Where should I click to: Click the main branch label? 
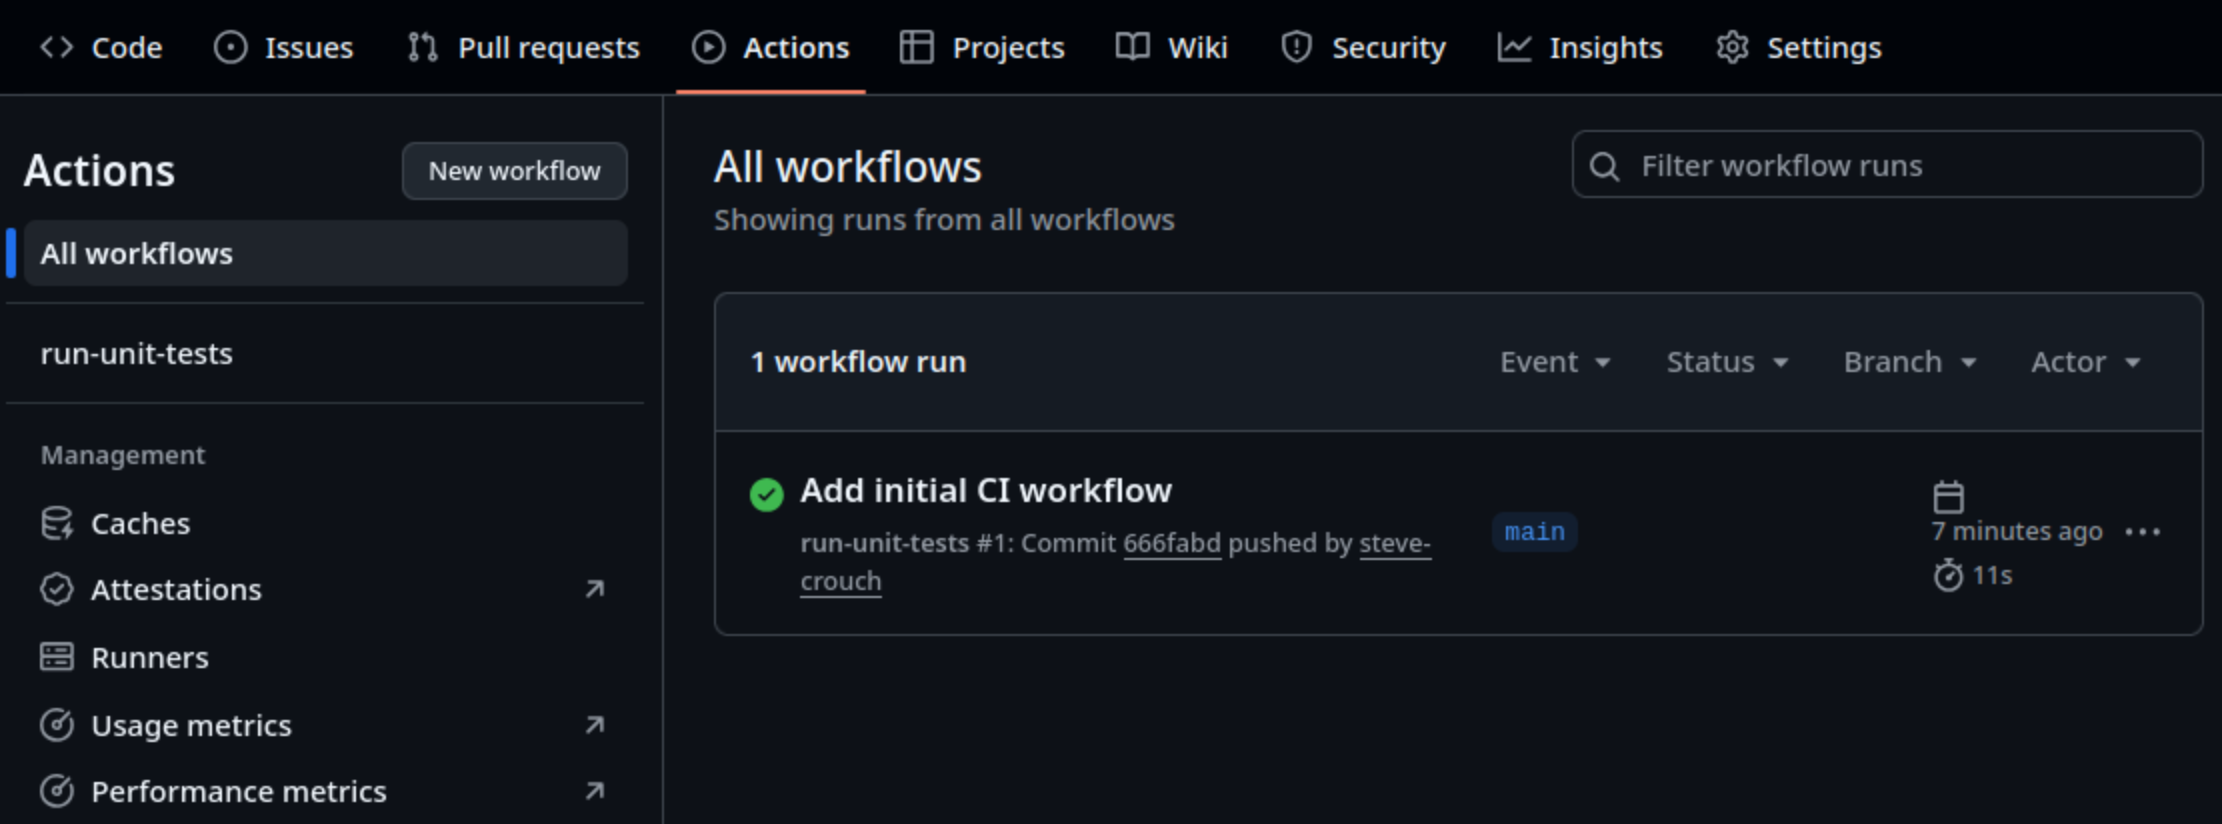click(x=1535, y=532)
